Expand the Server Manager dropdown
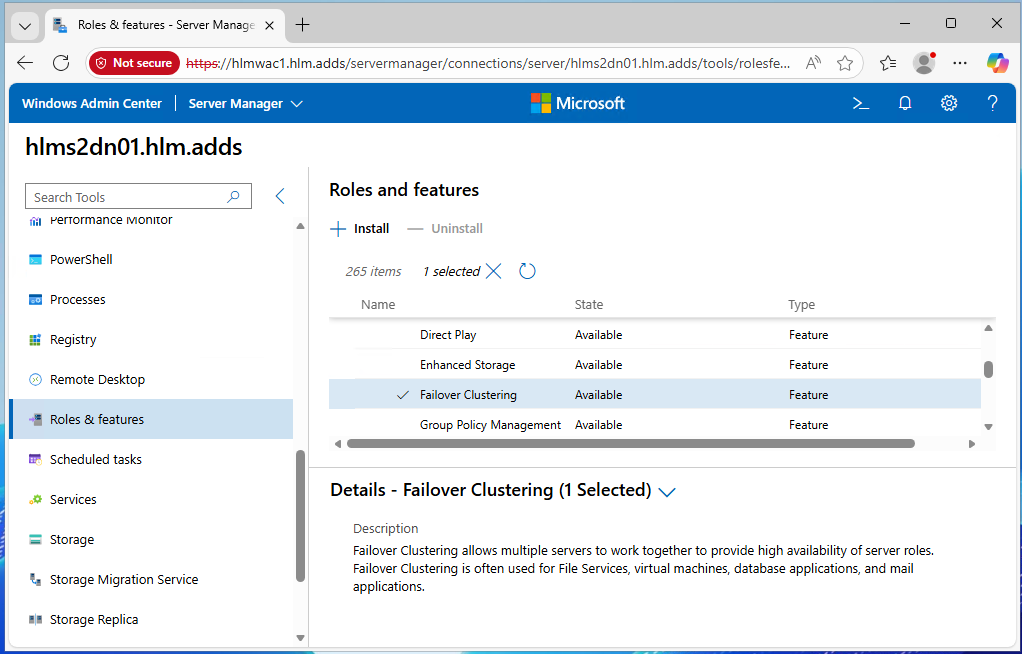This screenshot has width=1022, height=654. point(245,103)
